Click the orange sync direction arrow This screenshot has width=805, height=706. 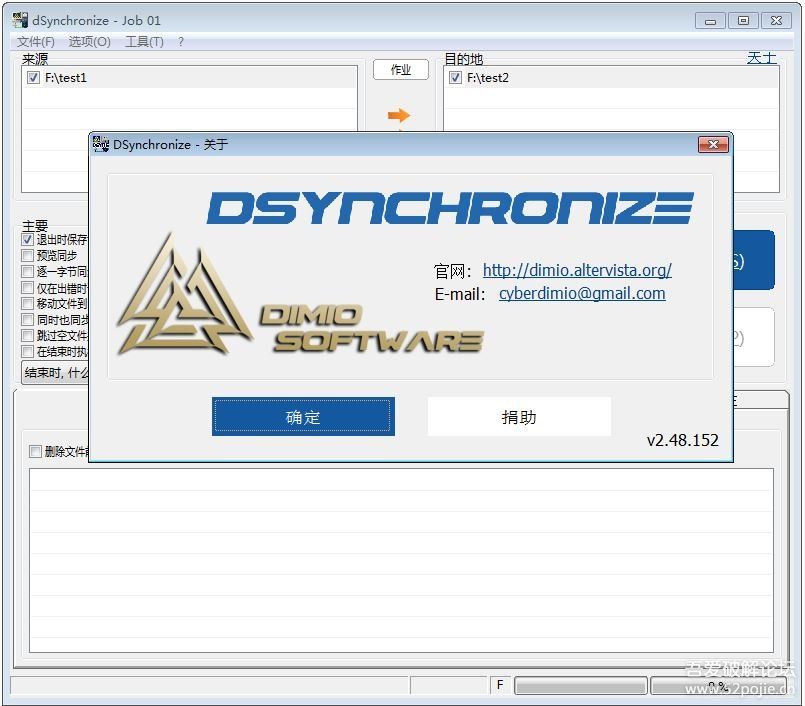(399, 115)
